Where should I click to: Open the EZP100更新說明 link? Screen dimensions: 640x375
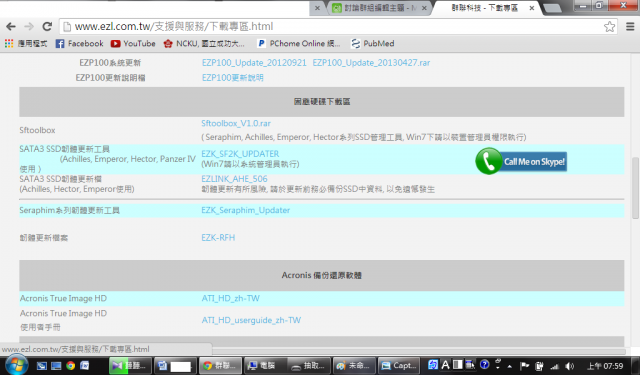pyautogui.click(x=233, y=78)
